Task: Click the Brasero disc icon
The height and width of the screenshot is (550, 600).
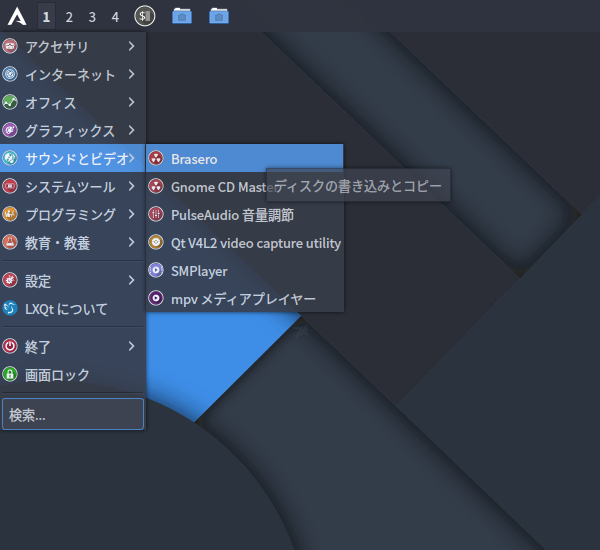Action: 156,158
